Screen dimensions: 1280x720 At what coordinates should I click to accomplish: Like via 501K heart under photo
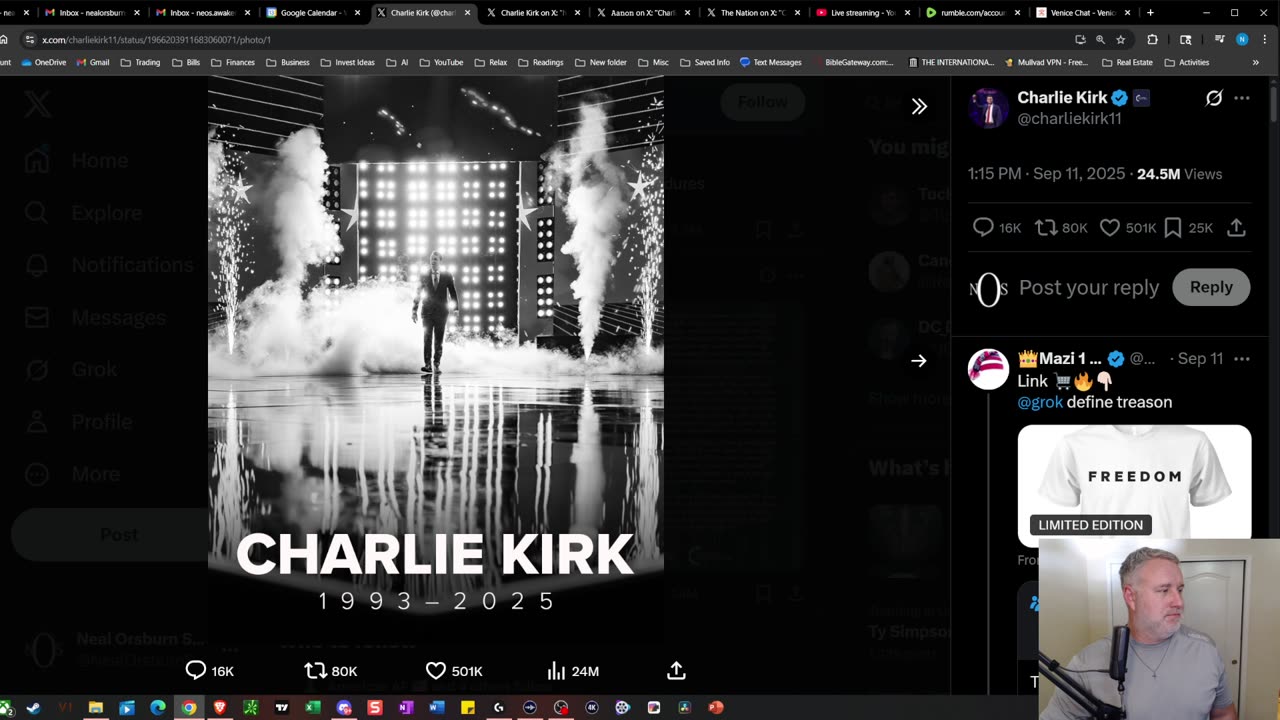coord(454,671)
